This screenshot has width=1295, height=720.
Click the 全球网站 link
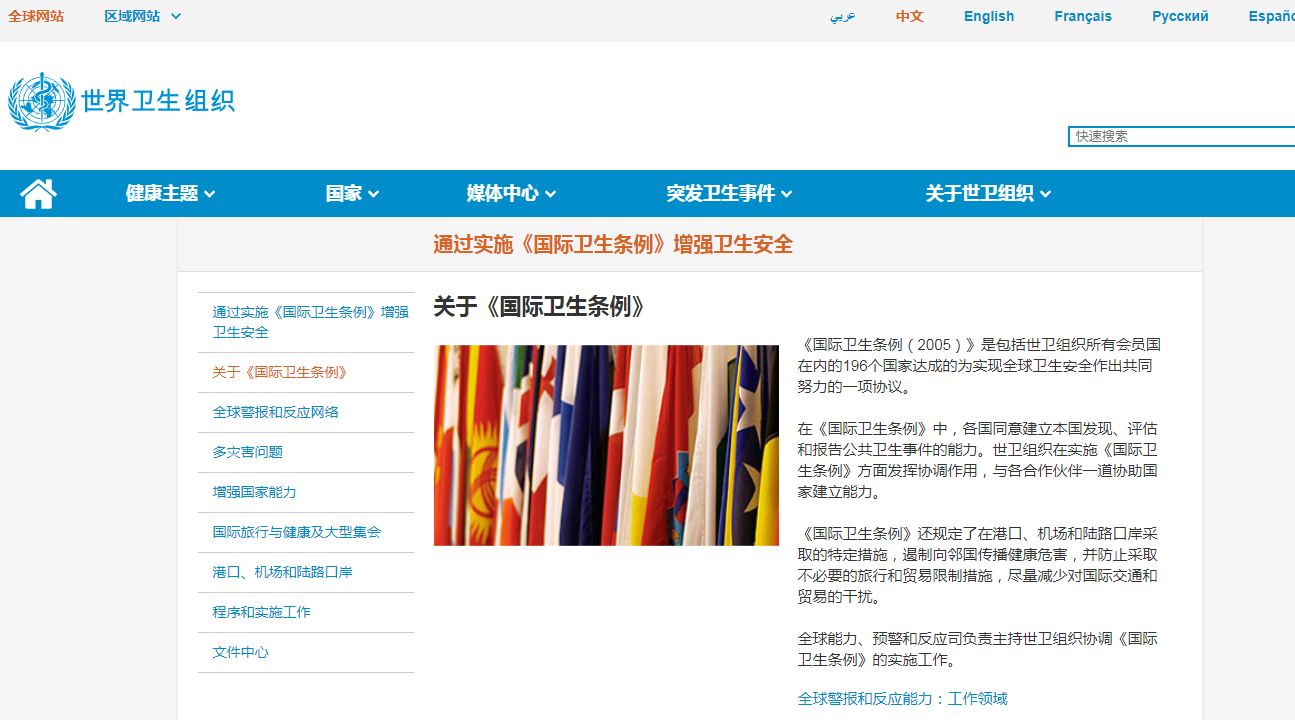tap(37, 16)
